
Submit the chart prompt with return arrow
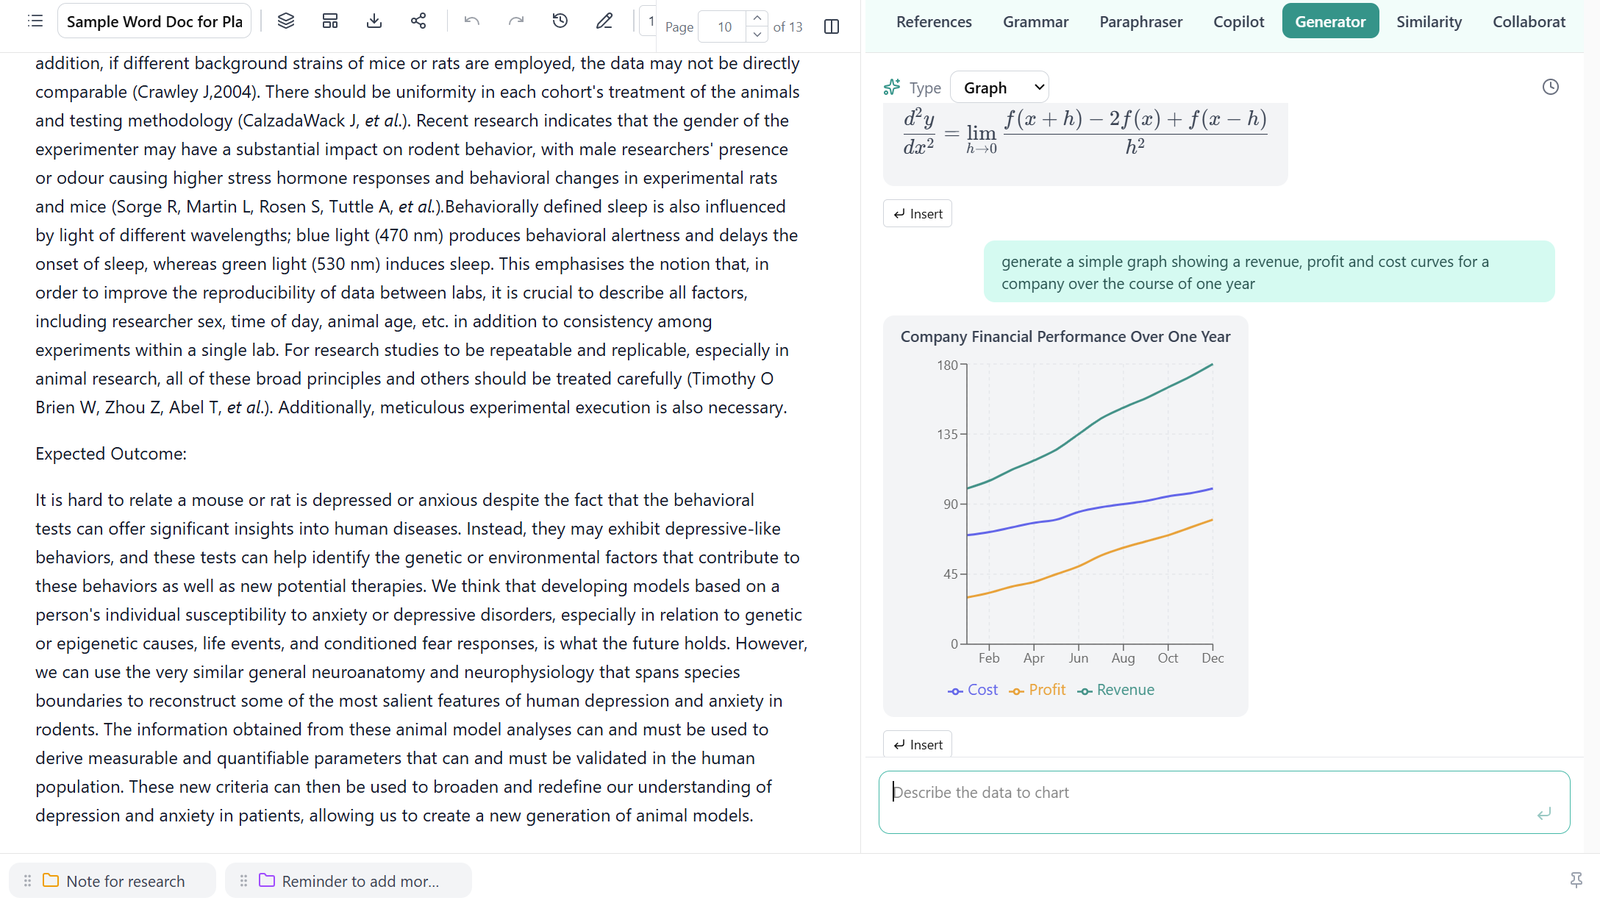(x=1544, y=814)
